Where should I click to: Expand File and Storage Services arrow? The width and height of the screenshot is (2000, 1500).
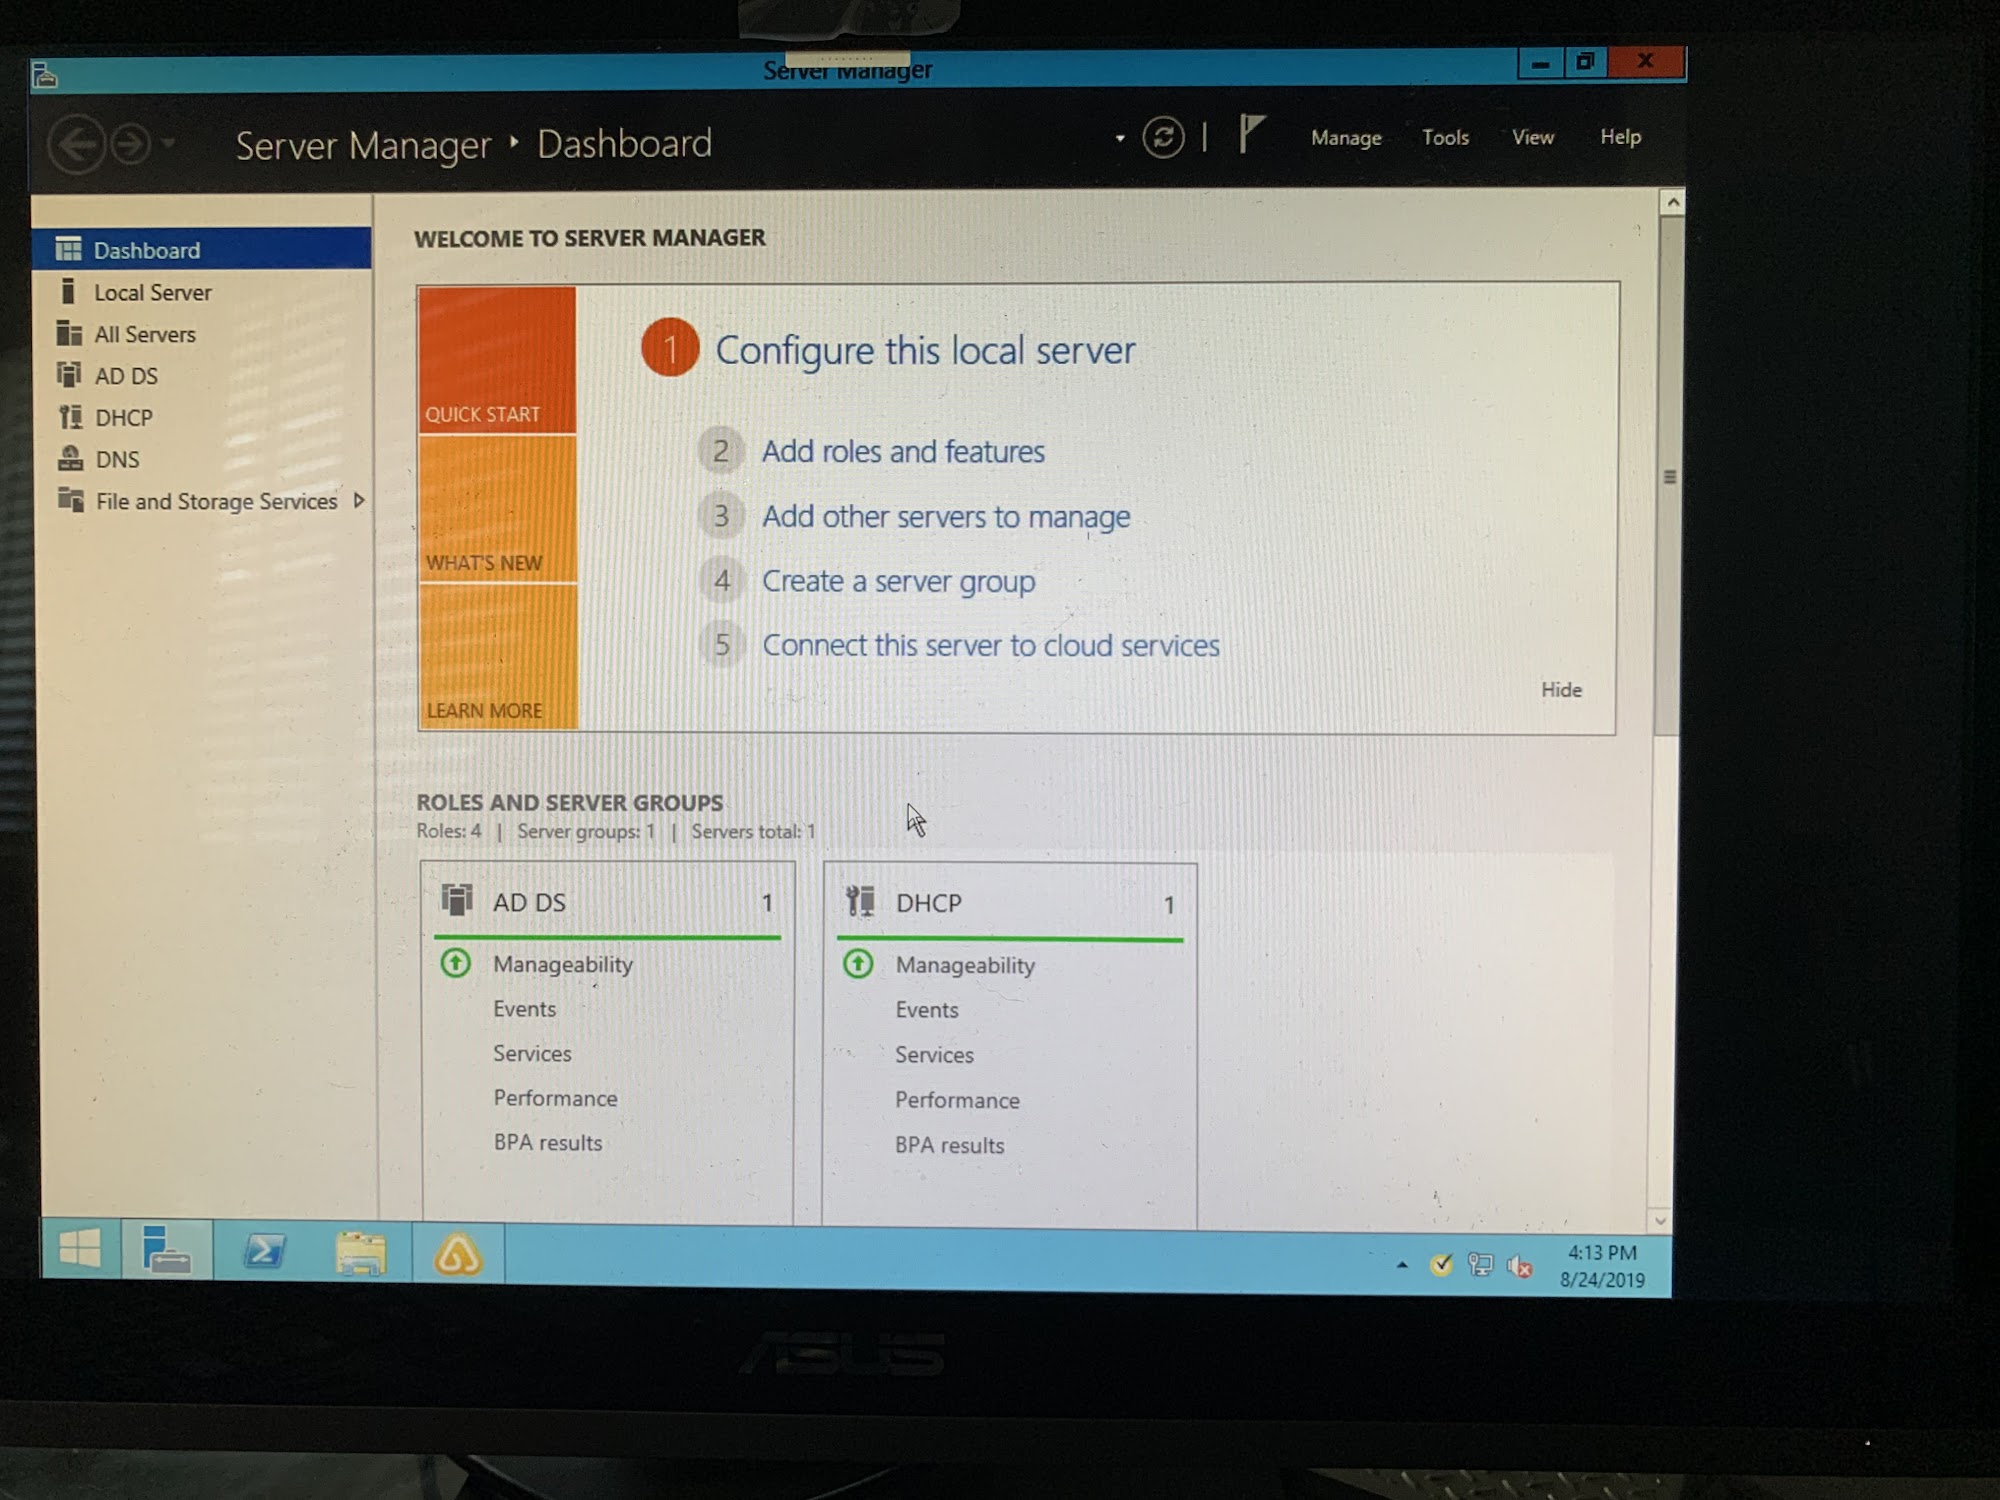(x=358, y=500)
